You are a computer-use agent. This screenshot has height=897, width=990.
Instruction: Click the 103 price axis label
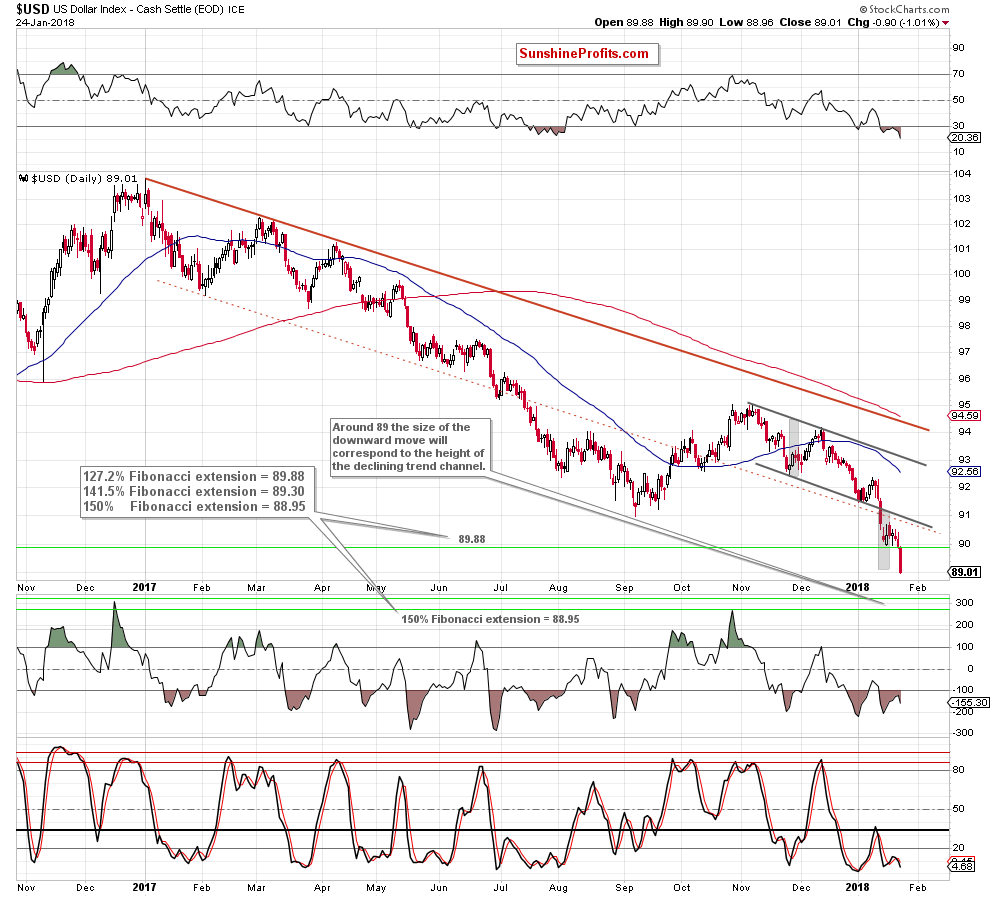pos(962,199)
